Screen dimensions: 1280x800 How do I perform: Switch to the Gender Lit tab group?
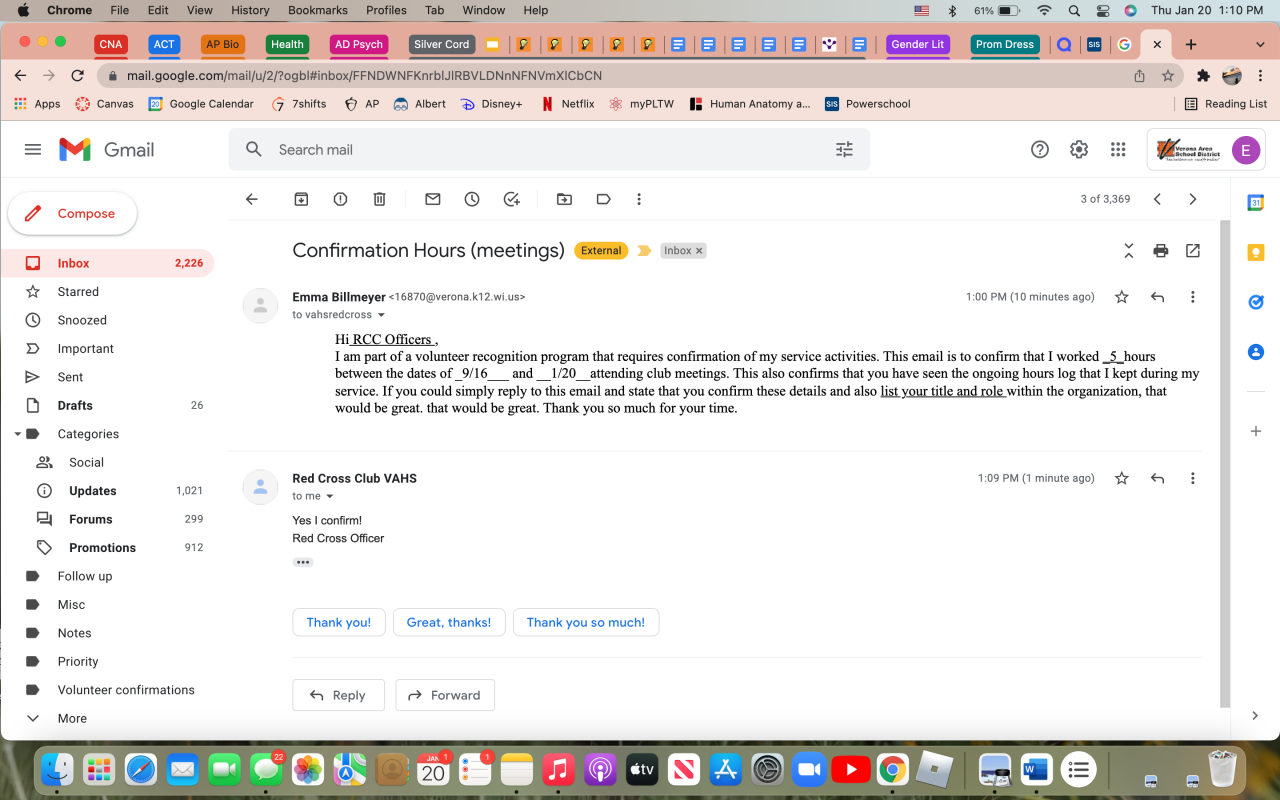click(917, 44)
